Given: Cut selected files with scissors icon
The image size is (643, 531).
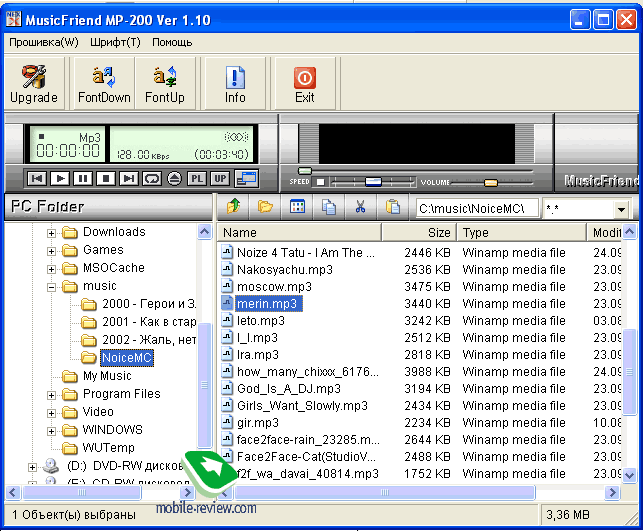Looking at the screenshot, I should tap(360, 206).
